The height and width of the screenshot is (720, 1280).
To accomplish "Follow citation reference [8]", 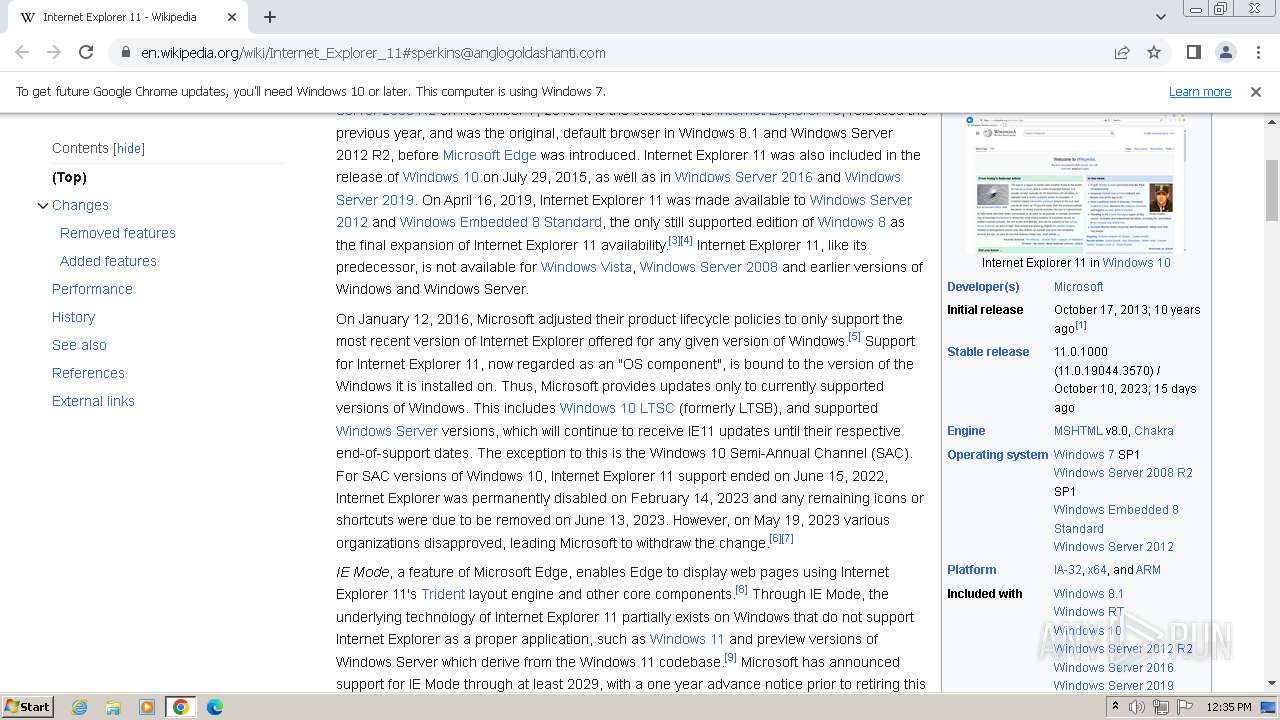I will (741, 590).
